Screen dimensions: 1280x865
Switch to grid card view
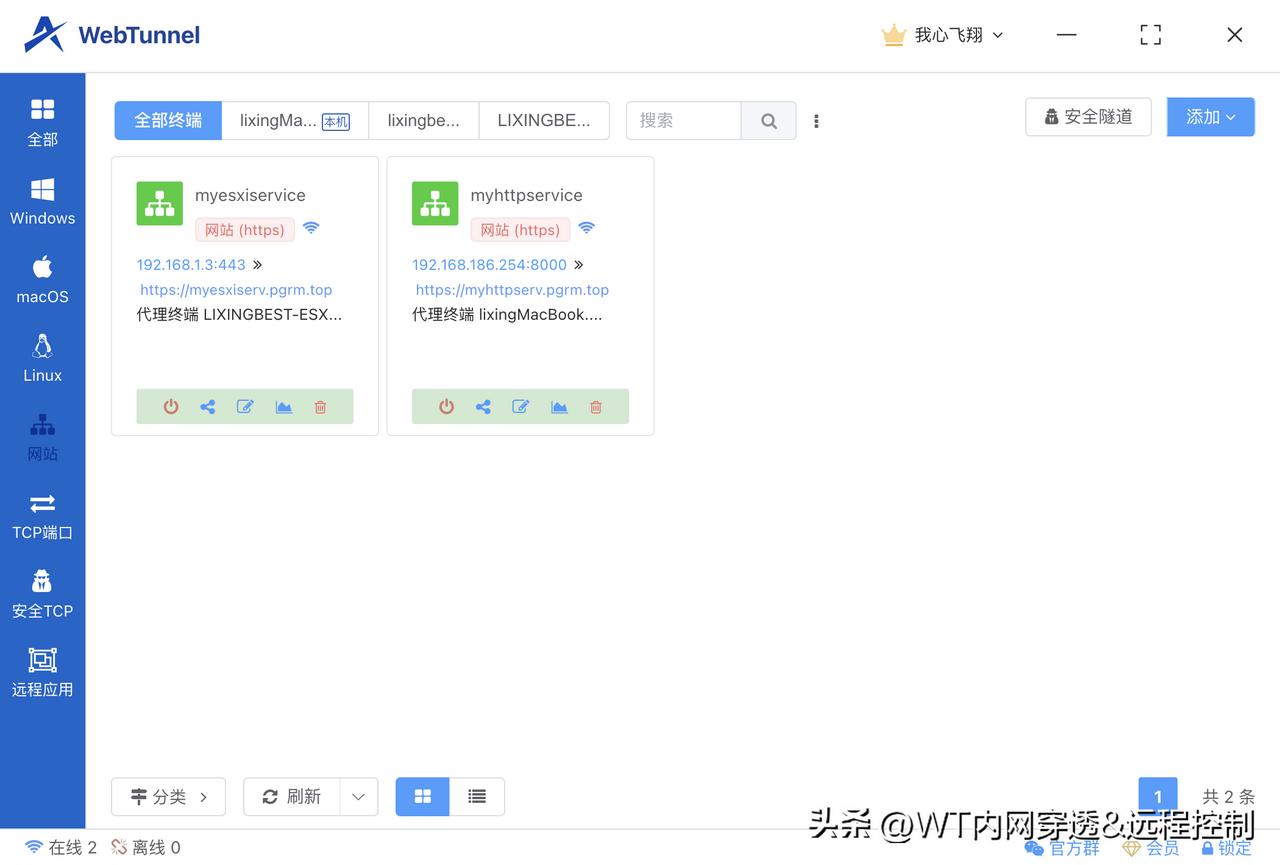click(x=423, y=797)
